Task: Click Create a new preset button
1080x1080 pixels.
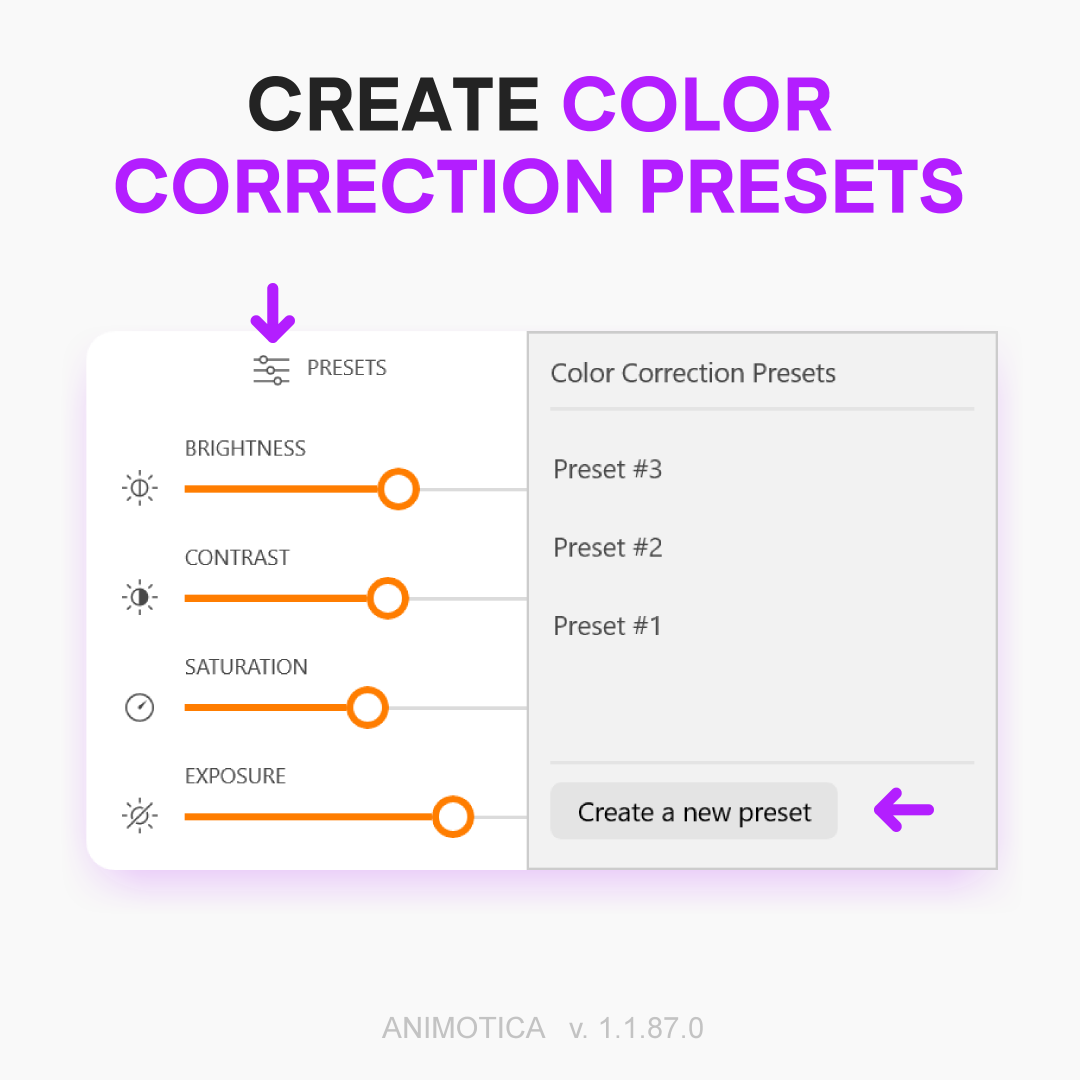Action: [x=694, y=811]
